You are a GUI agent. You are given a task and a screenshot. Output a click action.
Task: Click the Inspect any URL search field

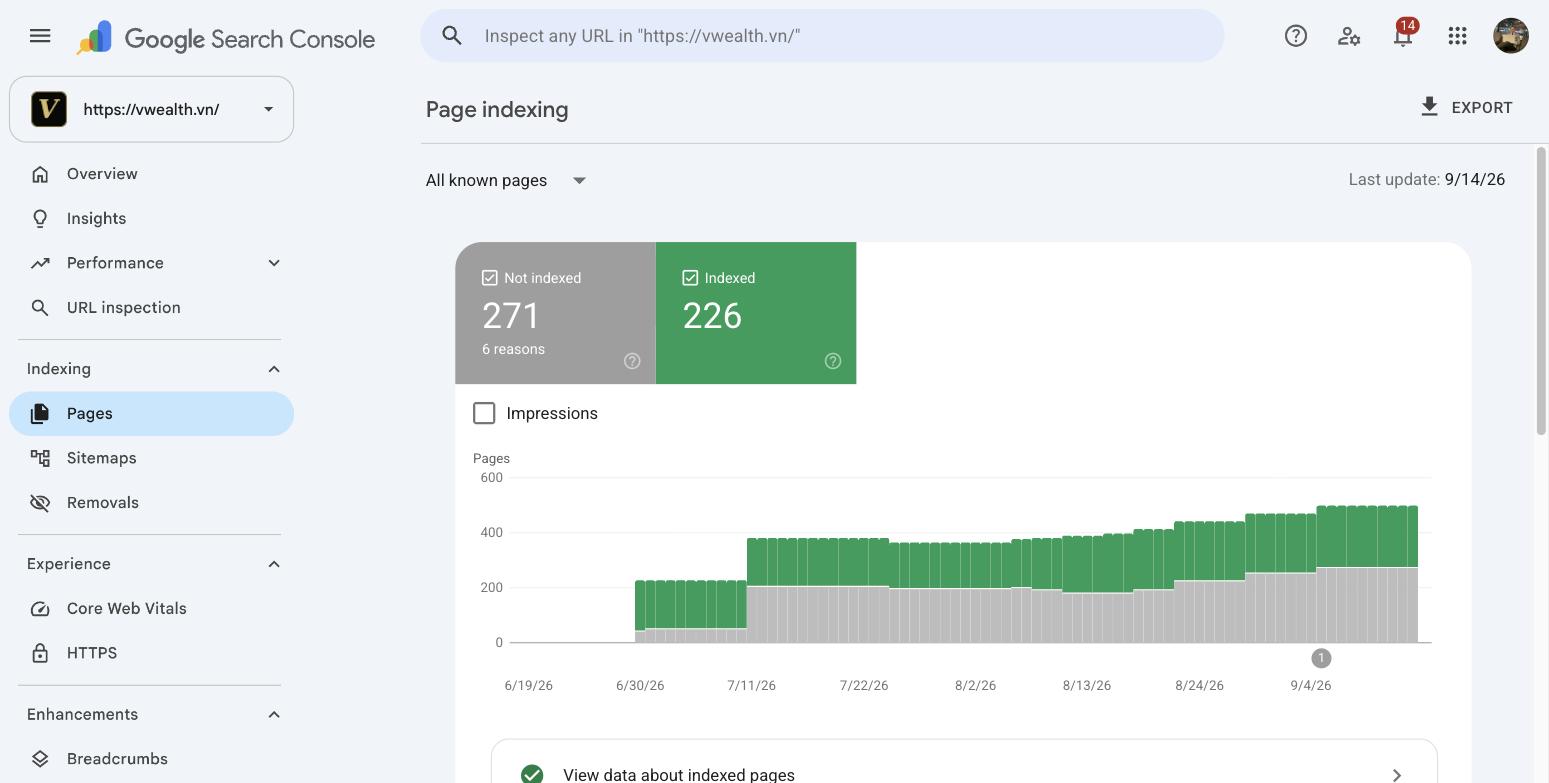(x=822, y=36)
